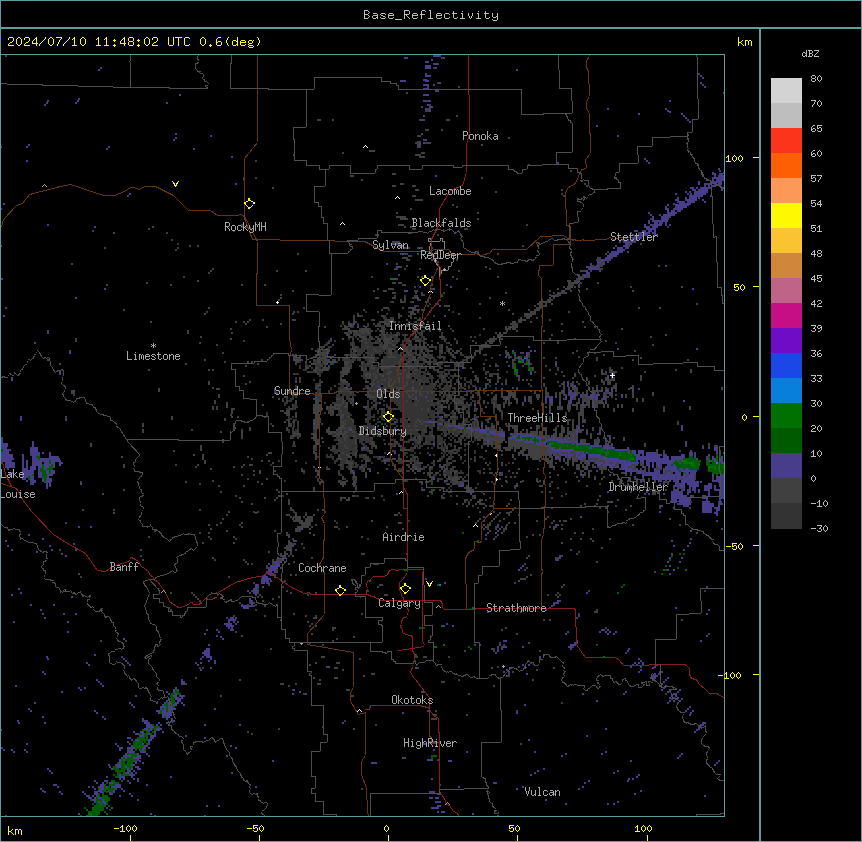
Task: Select the red 65 dBZ legend swatch
Action: 786,140
